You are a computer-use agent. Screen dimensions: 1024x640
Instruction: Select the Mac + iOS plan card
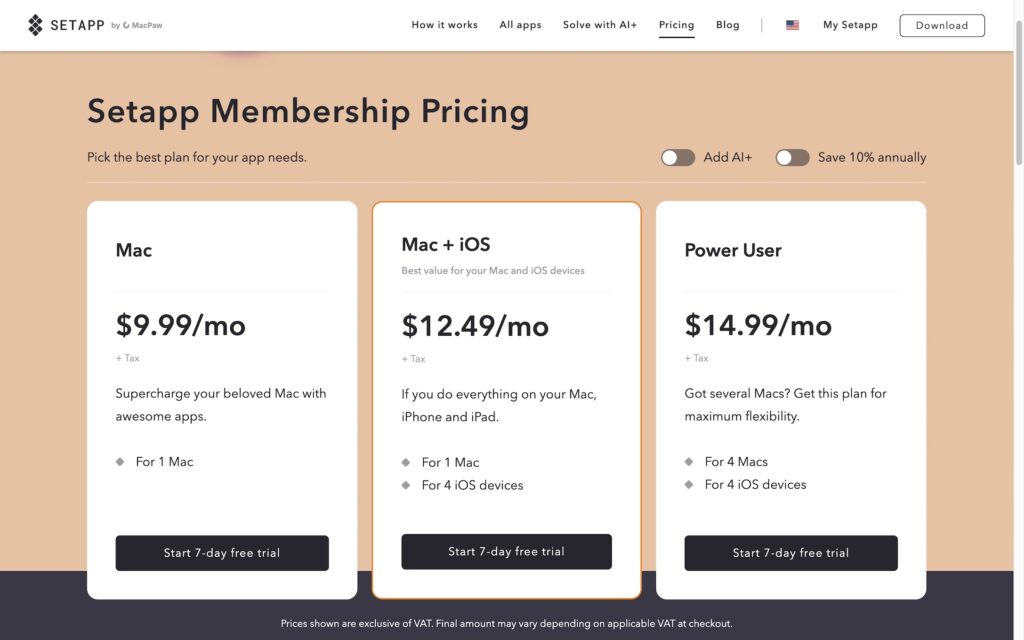pos(506,300)
